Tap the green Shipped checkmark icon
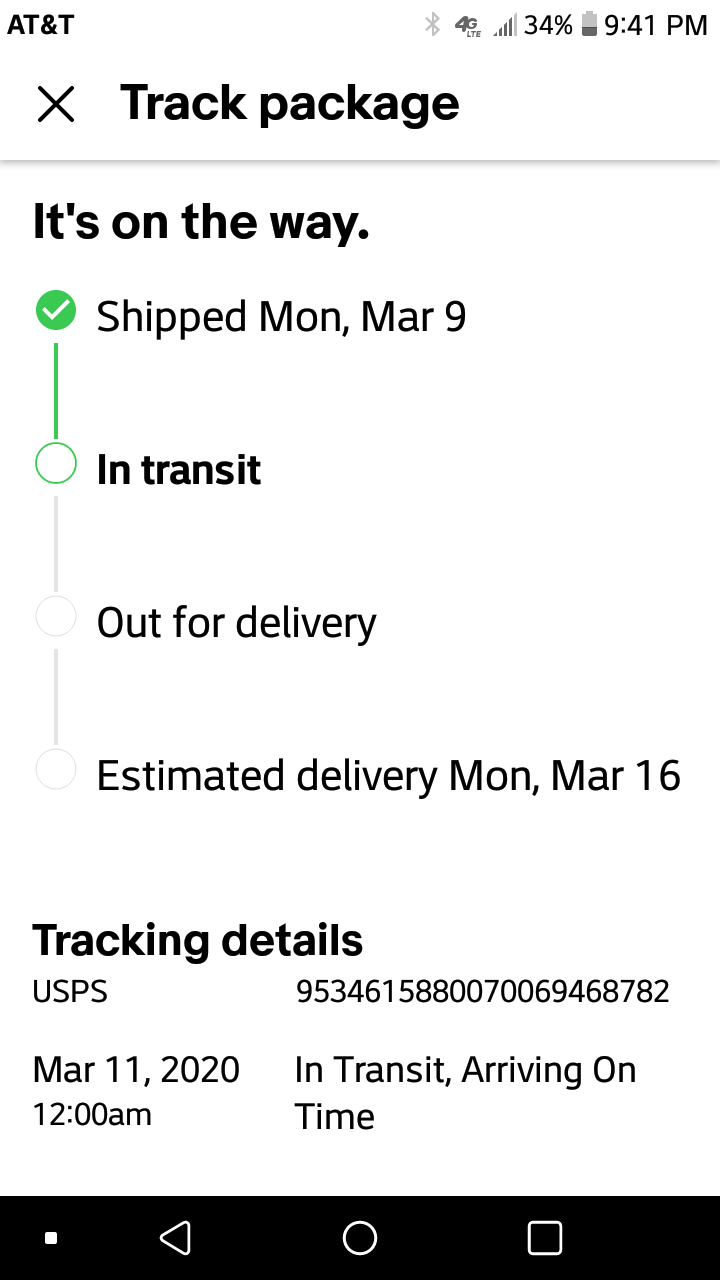The image size is (720, 1280). click(56, 311)
